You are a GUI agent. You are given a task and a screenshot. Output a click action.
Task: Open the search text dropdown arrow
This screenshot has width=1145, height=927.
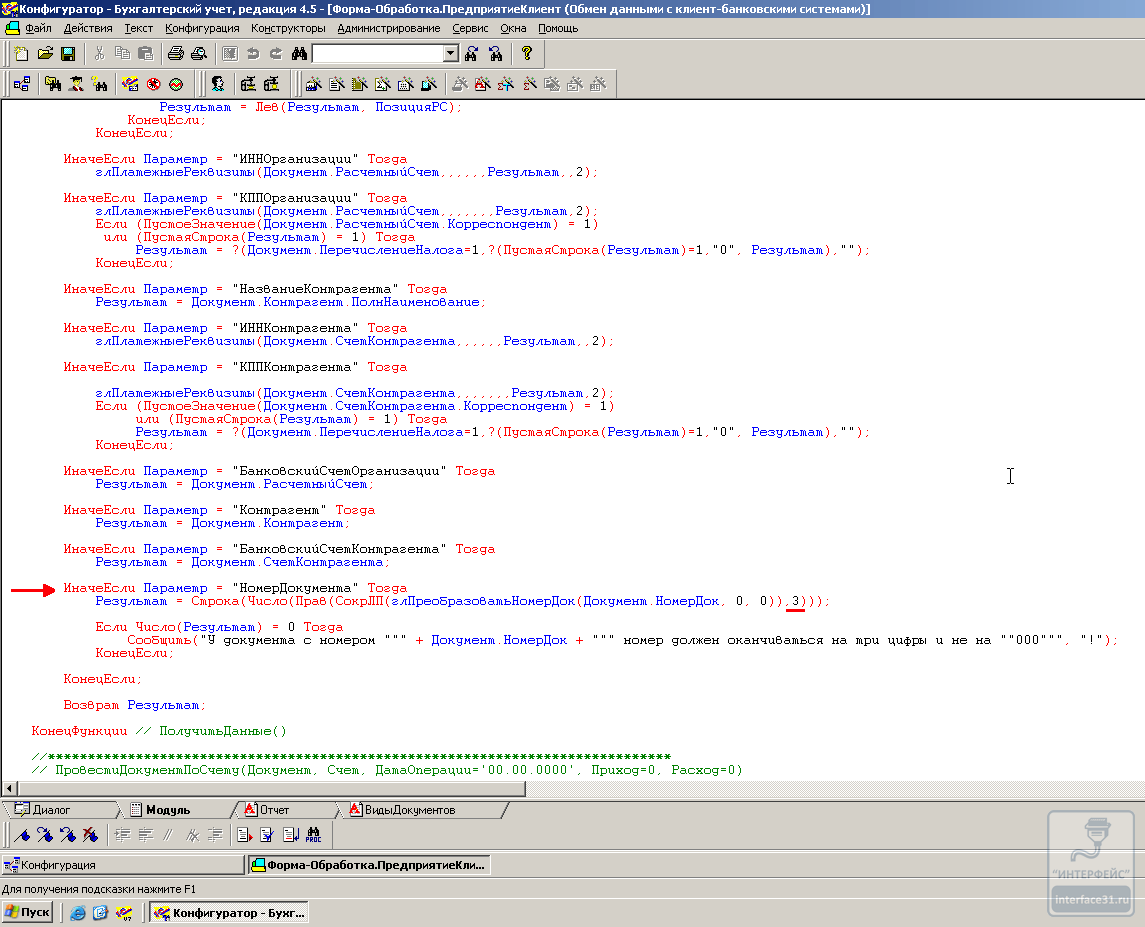click(450, 54)
